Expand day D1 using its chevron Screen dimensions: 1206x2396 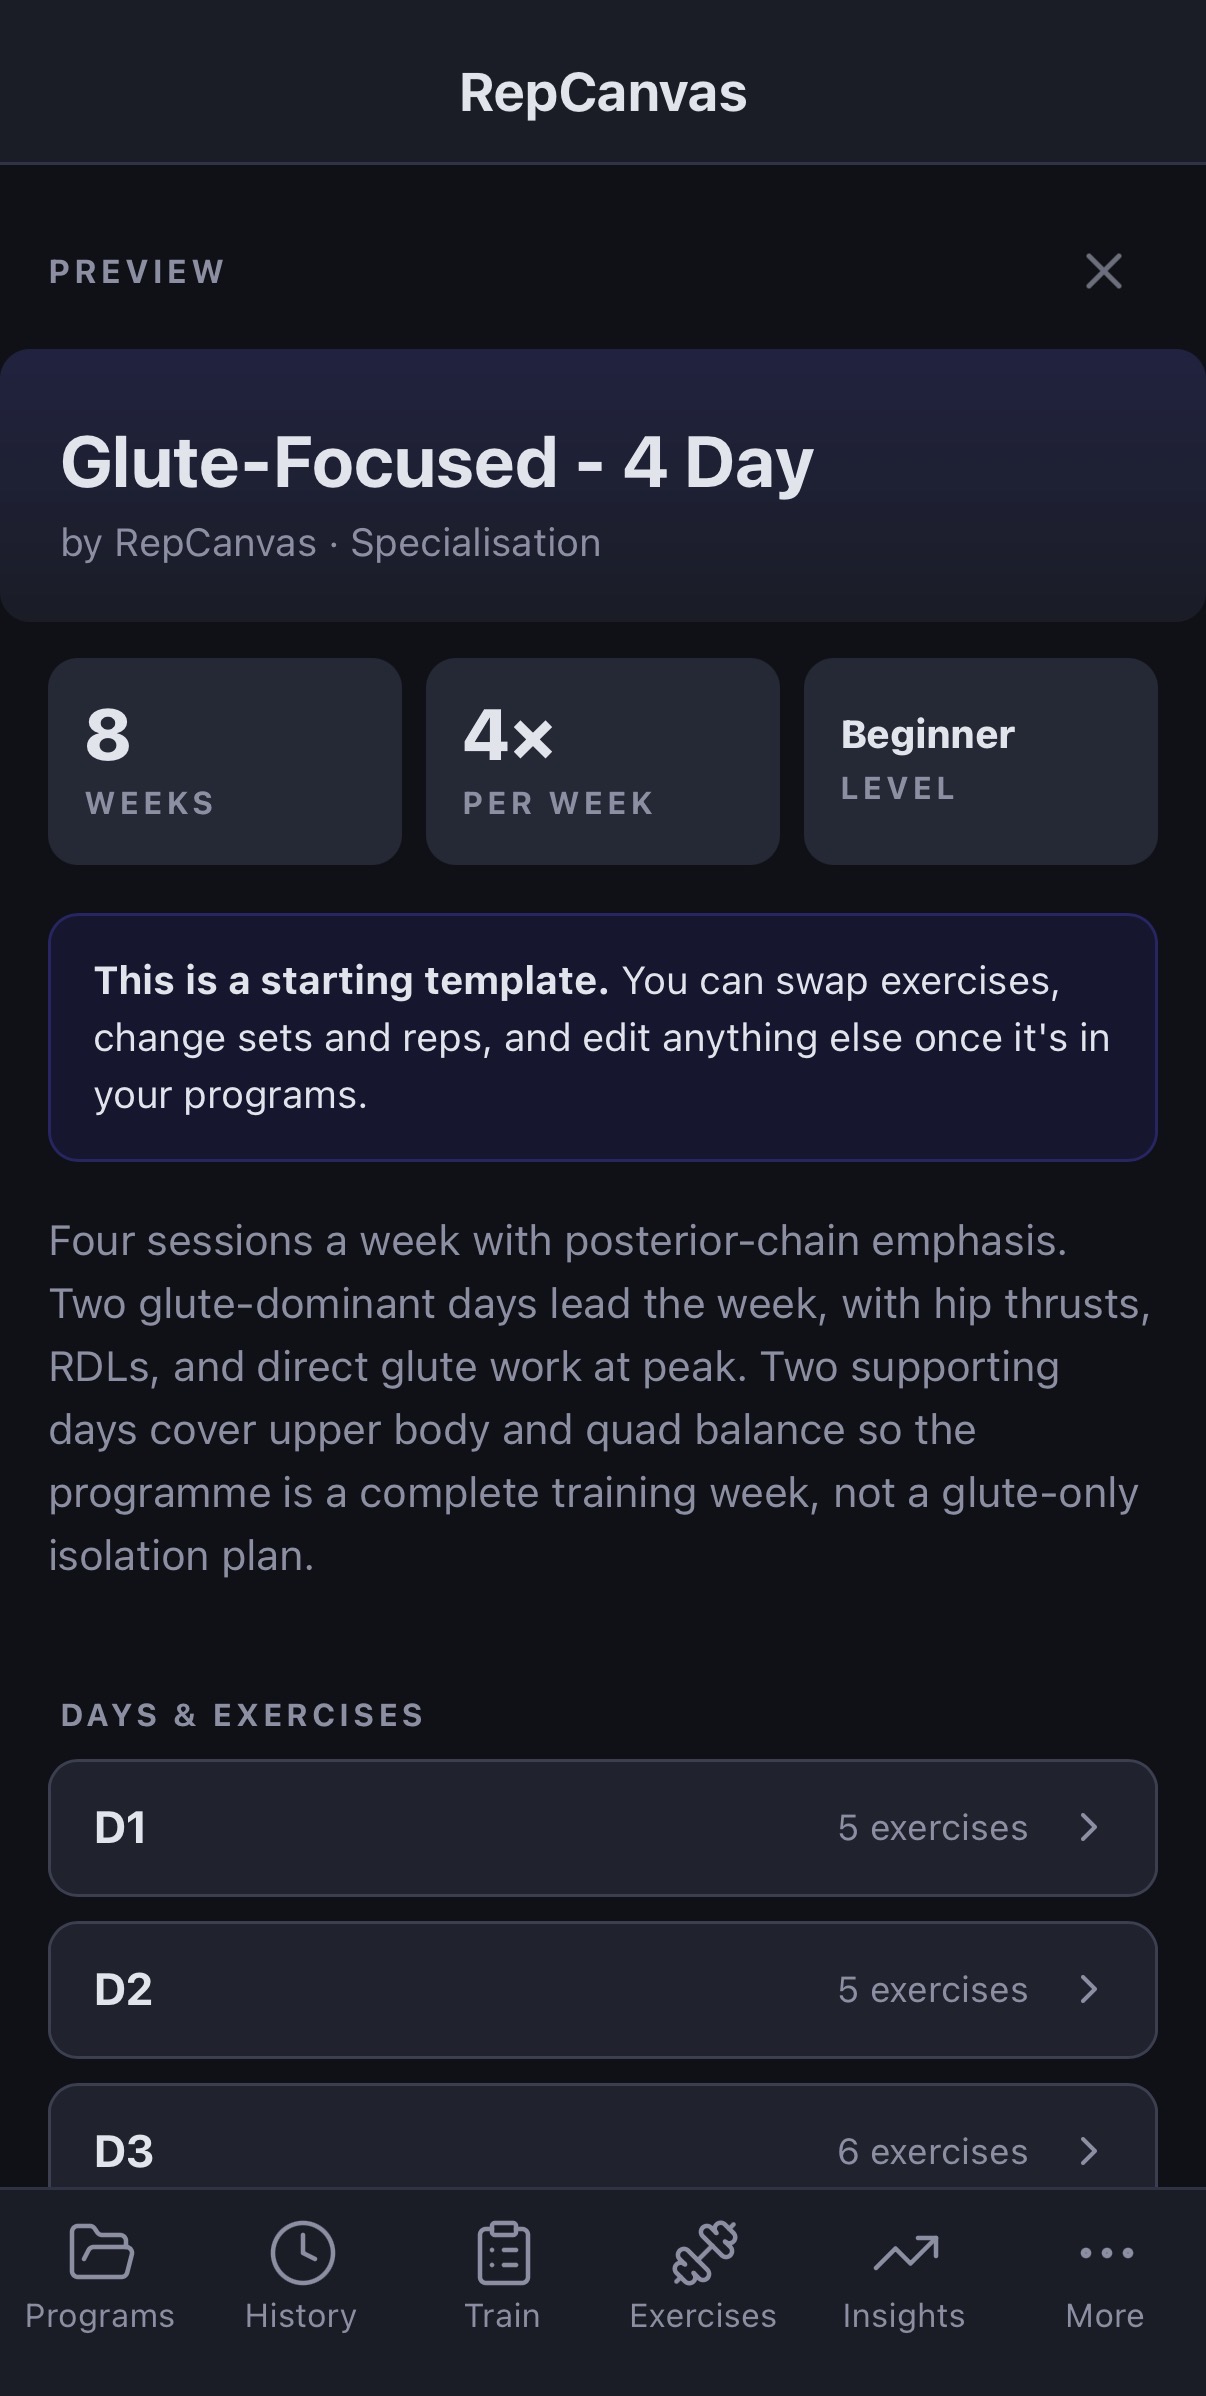(x=1089, y=1827)
